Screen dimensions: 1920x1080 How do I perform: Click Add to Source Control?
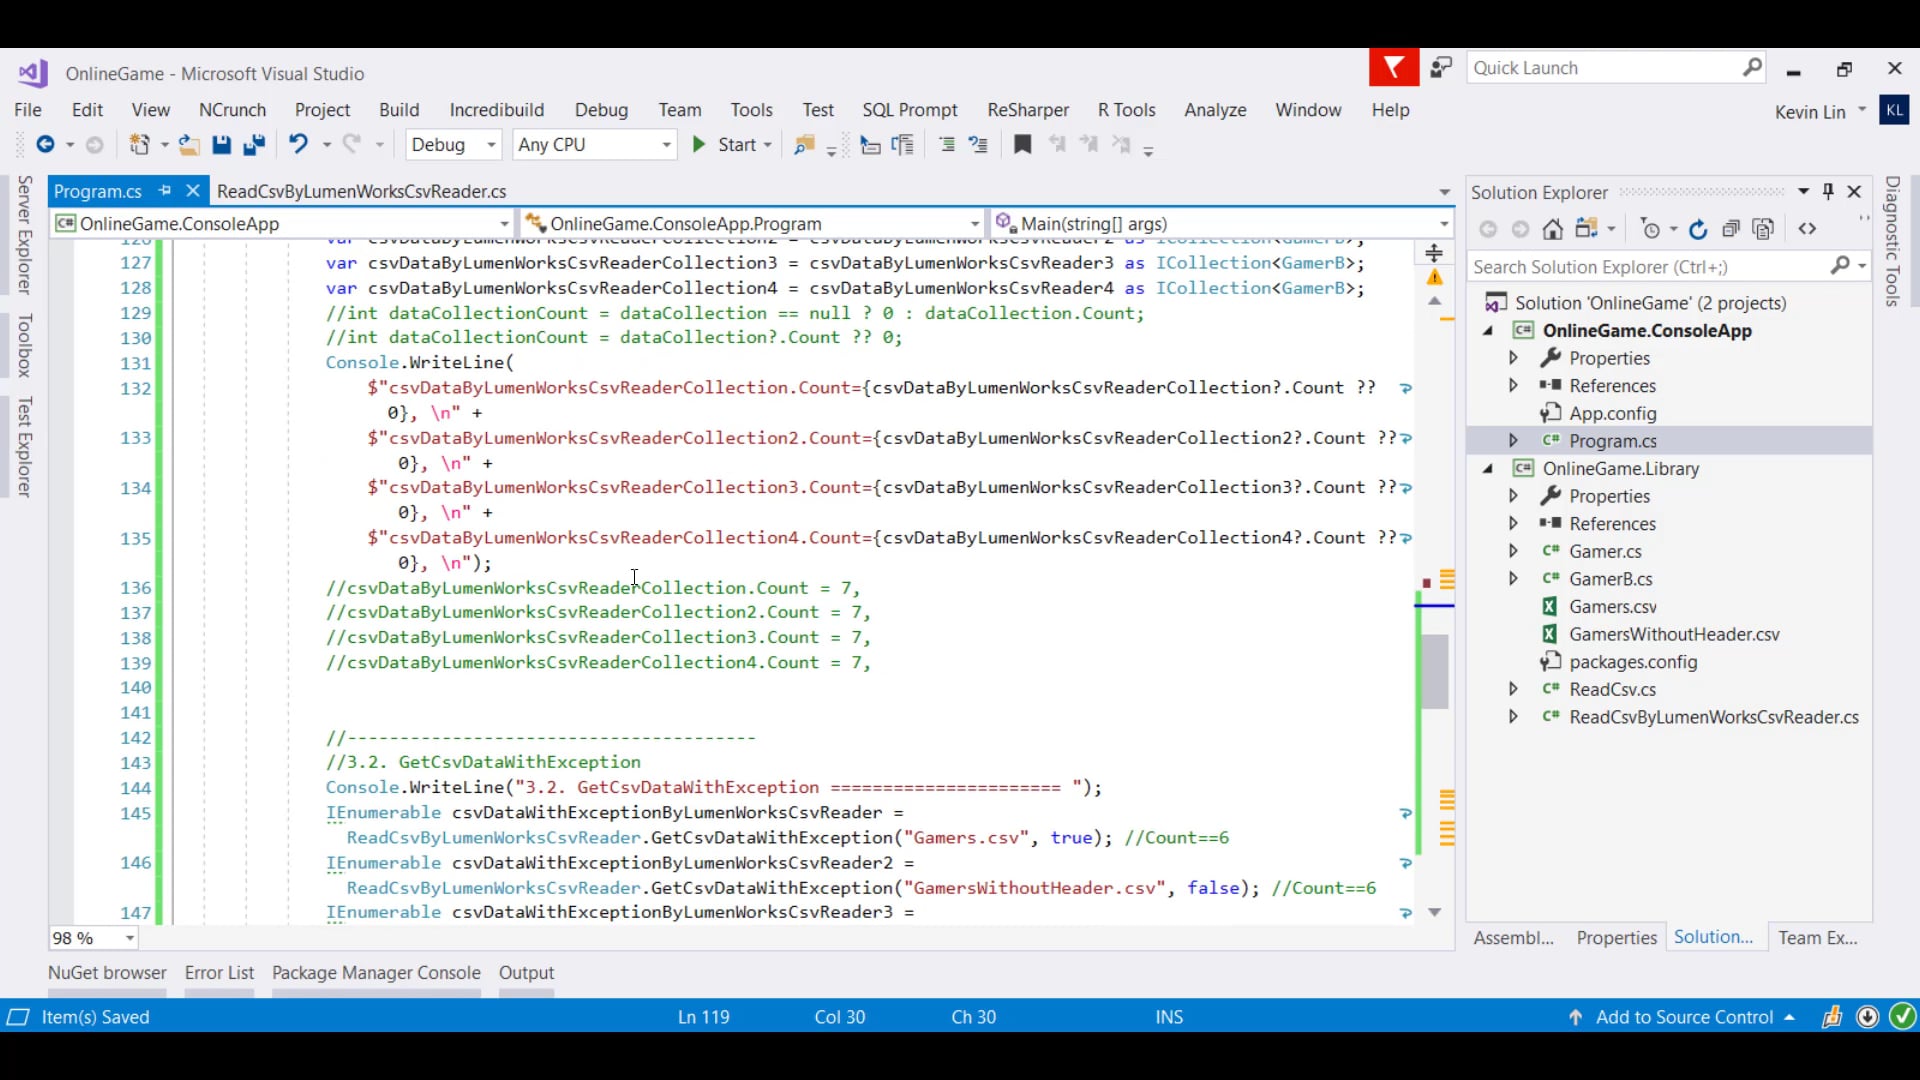click(x=1684, y=1017)
